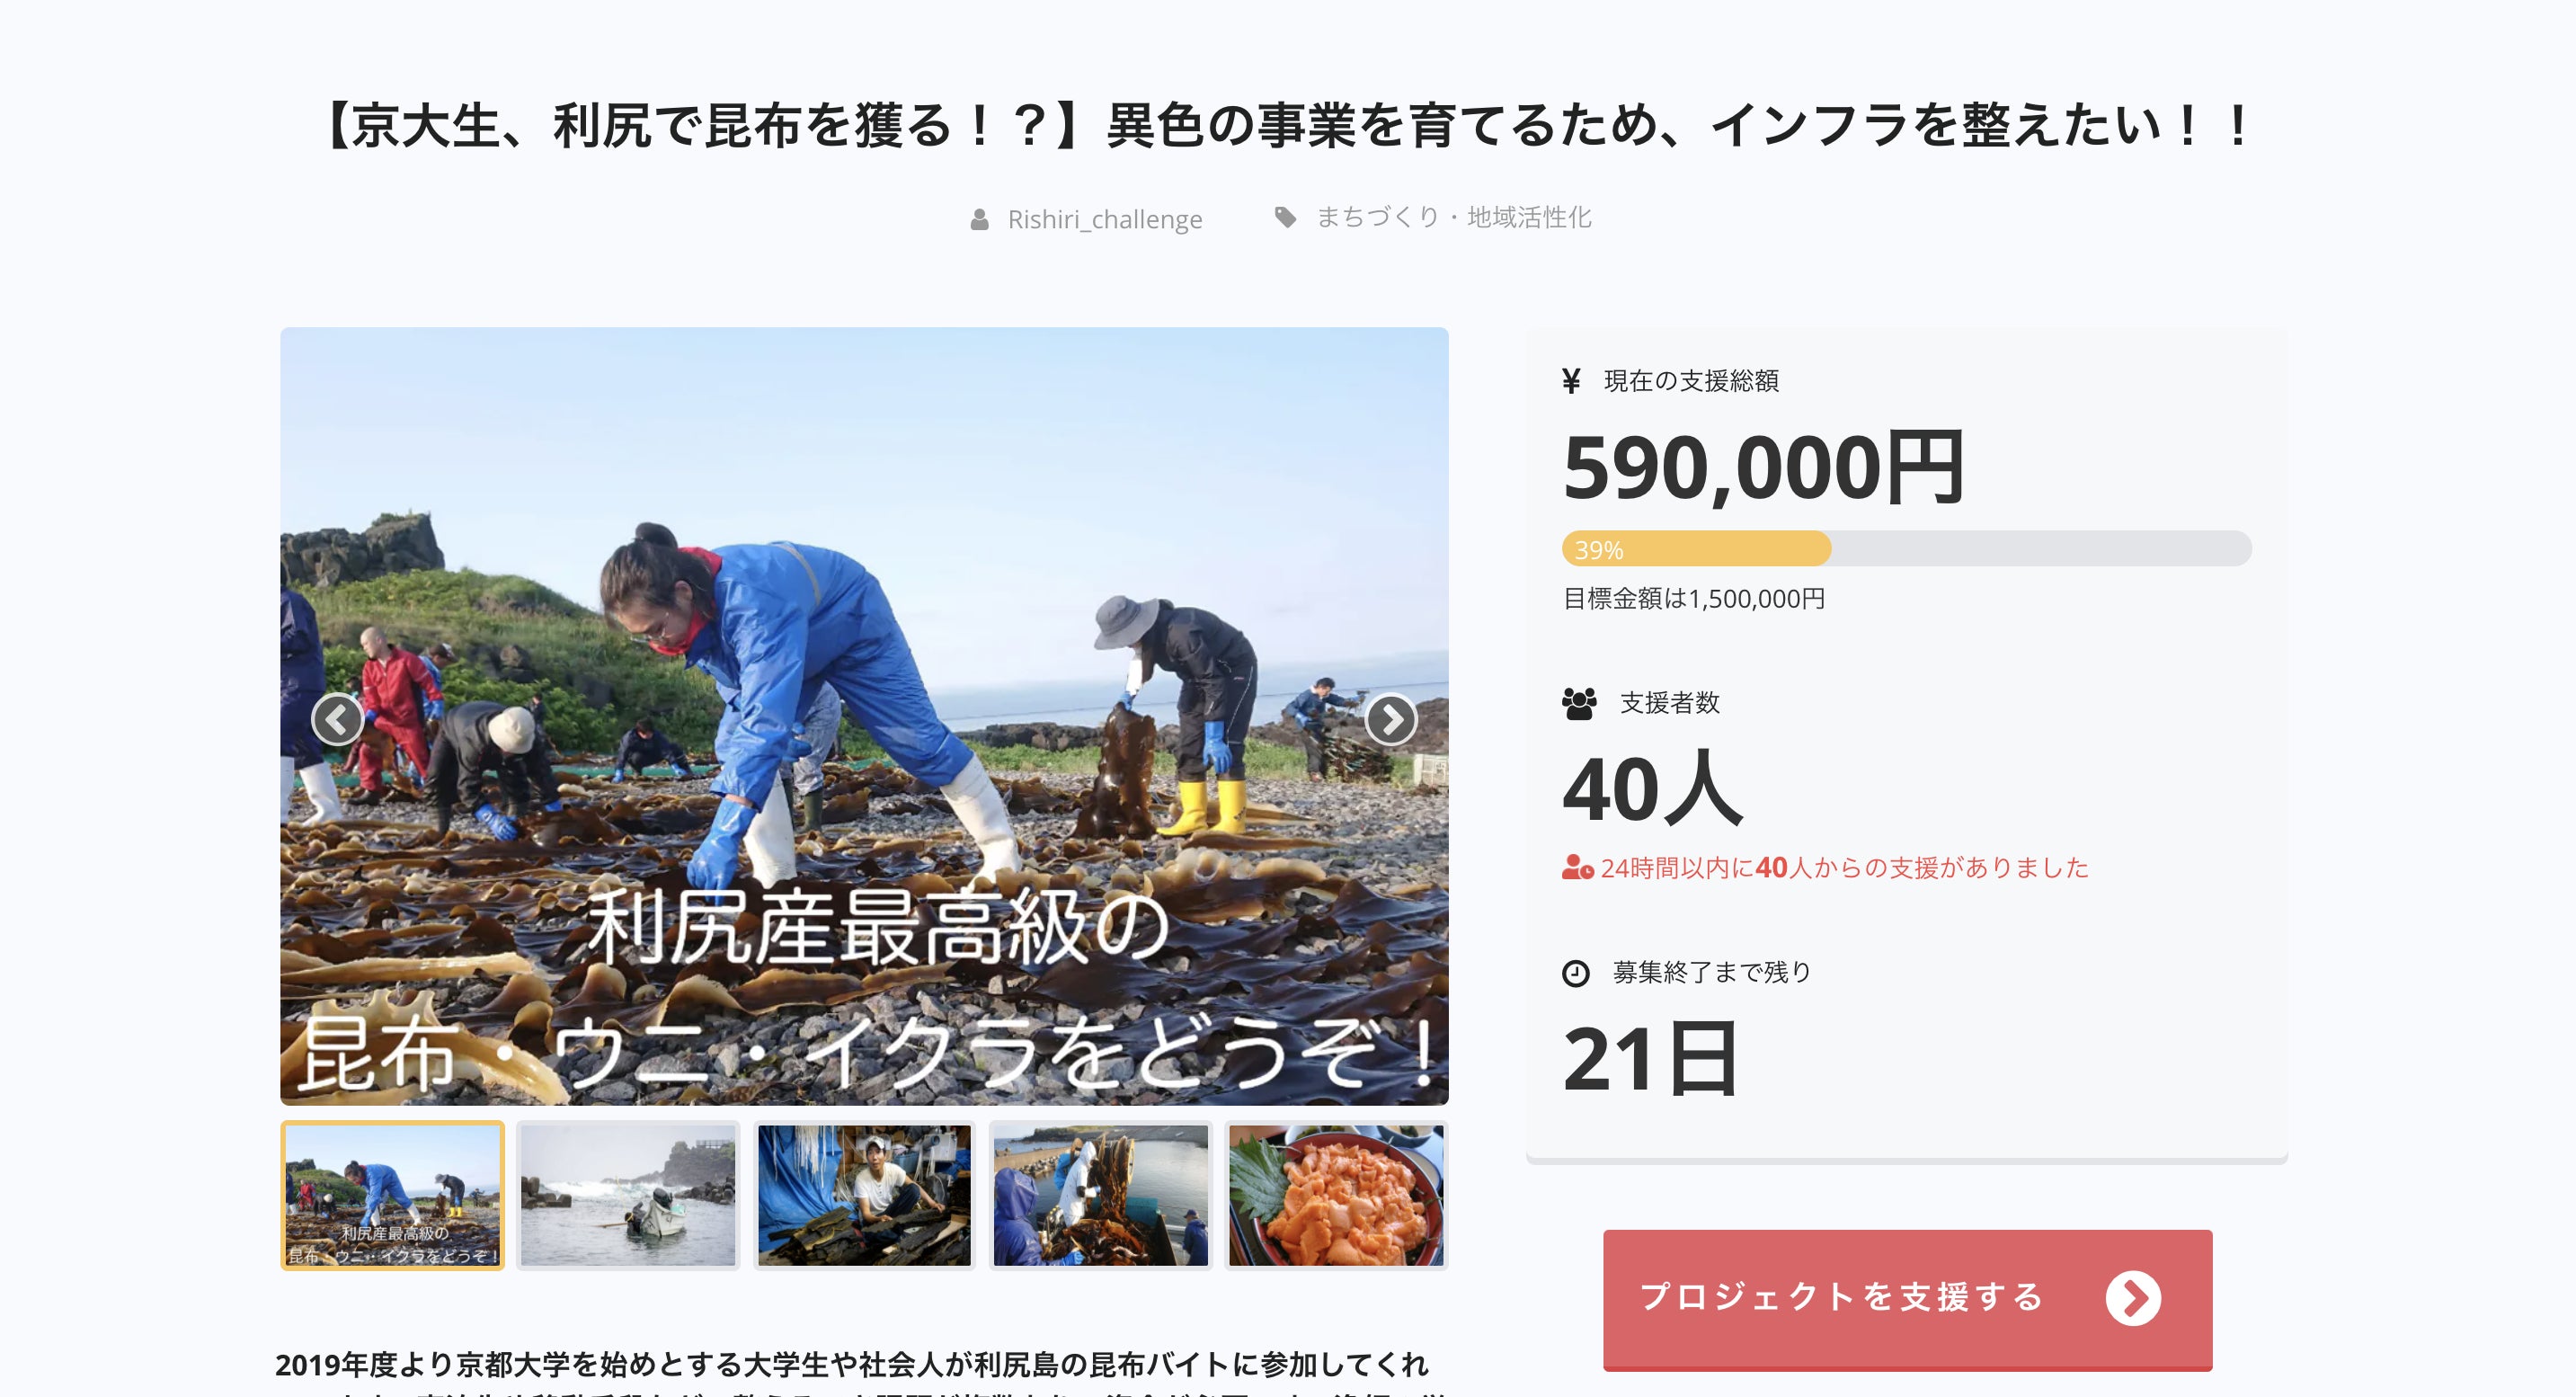Click the red recent-supporter icon
2576x1397 pixels.
pos(1577,867)
